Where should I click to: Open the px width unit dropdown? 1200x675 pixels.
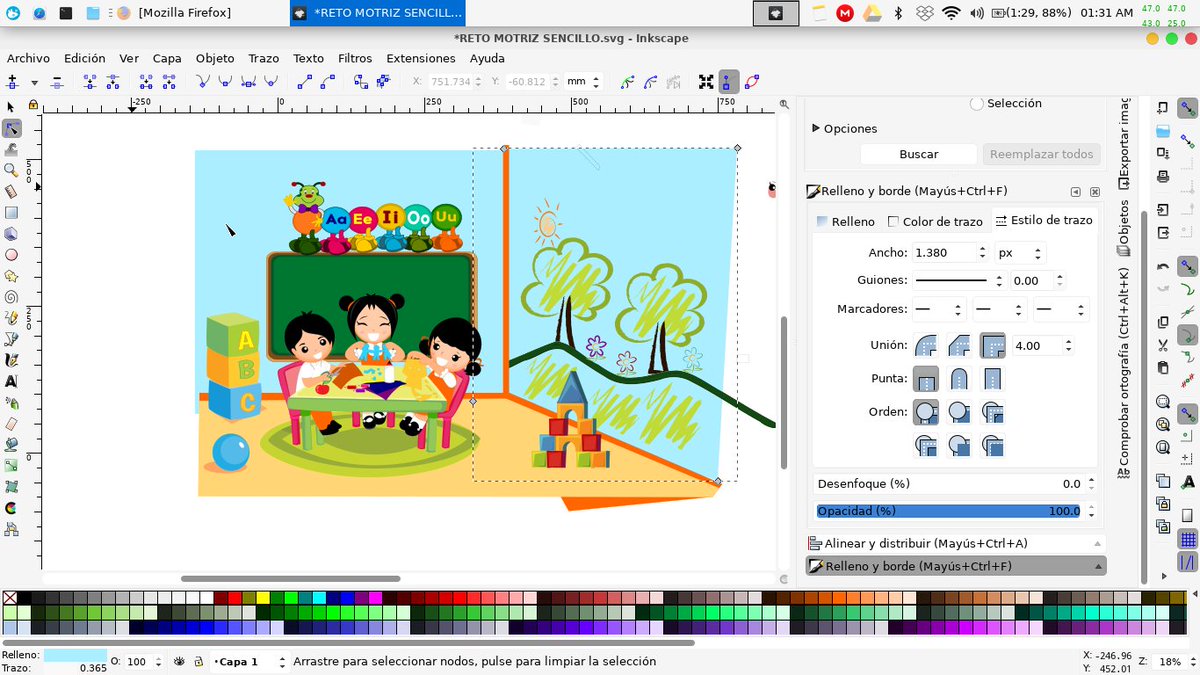point(1022,253)
